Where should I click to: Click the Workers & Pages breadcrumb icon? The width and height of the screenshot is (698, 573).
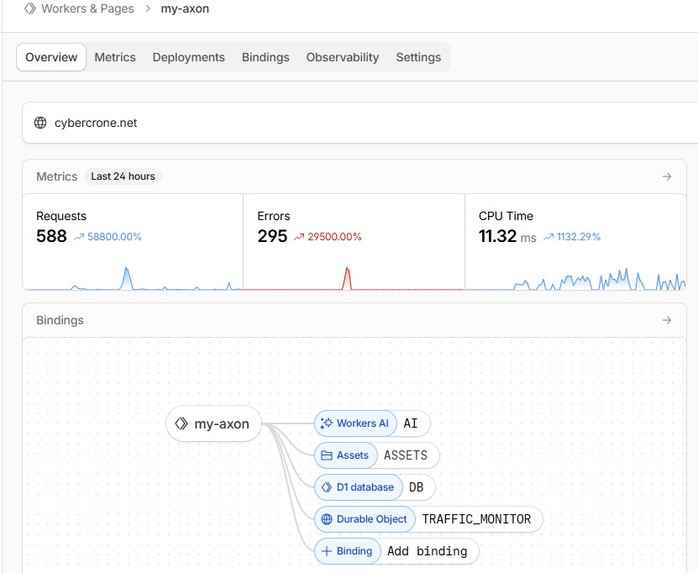[30, 8]
